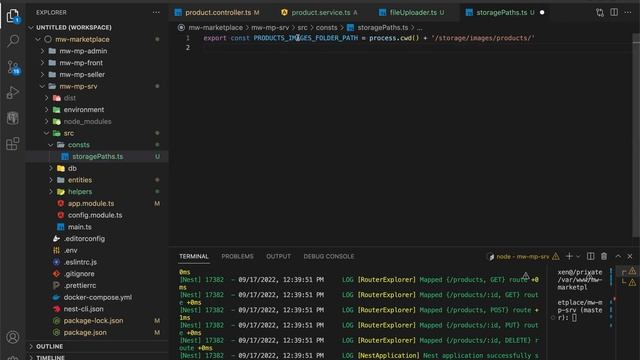Close the terminal panel

pyautogui.click(x=630, y=256)
